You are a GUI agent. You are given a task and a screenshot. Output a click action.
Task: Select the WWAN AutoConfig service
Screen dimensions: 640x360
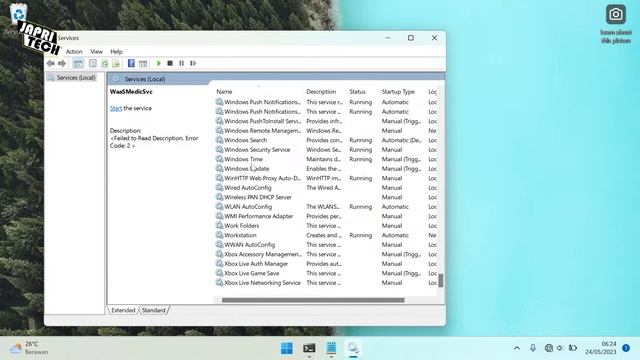[x=327, y=245]
